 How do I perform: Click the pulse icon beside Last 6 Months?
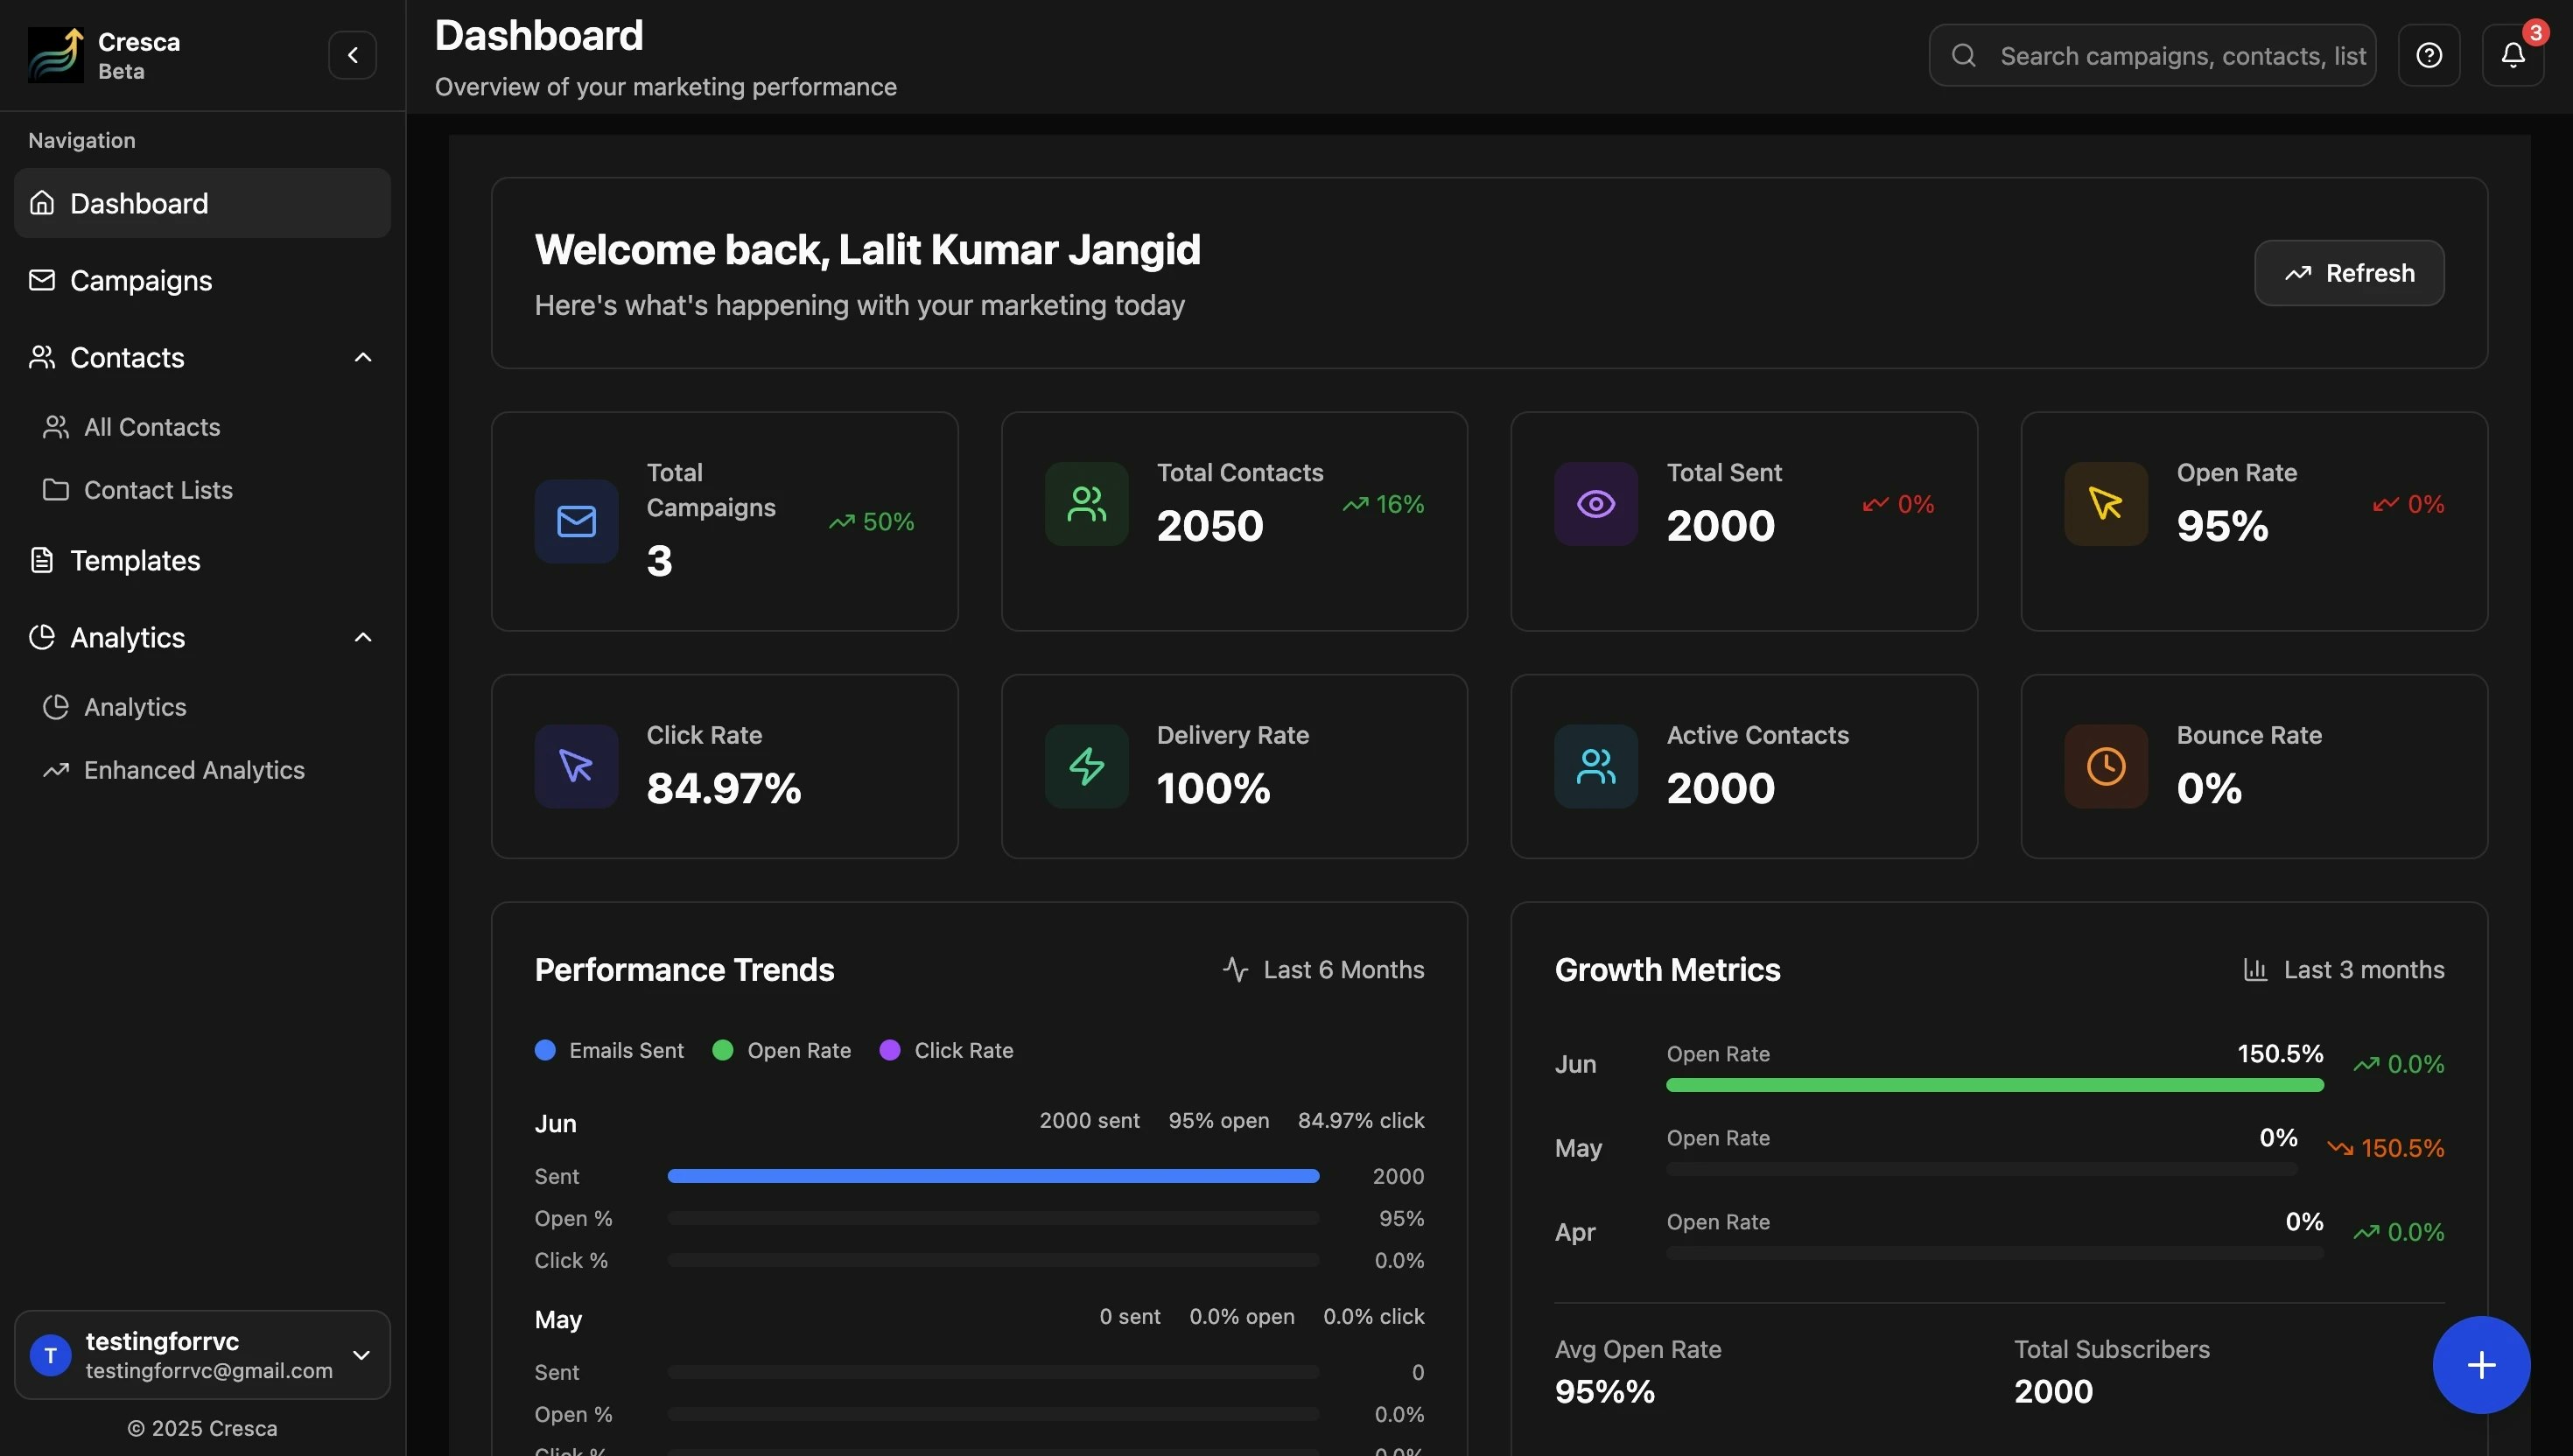pos(1235,969)
